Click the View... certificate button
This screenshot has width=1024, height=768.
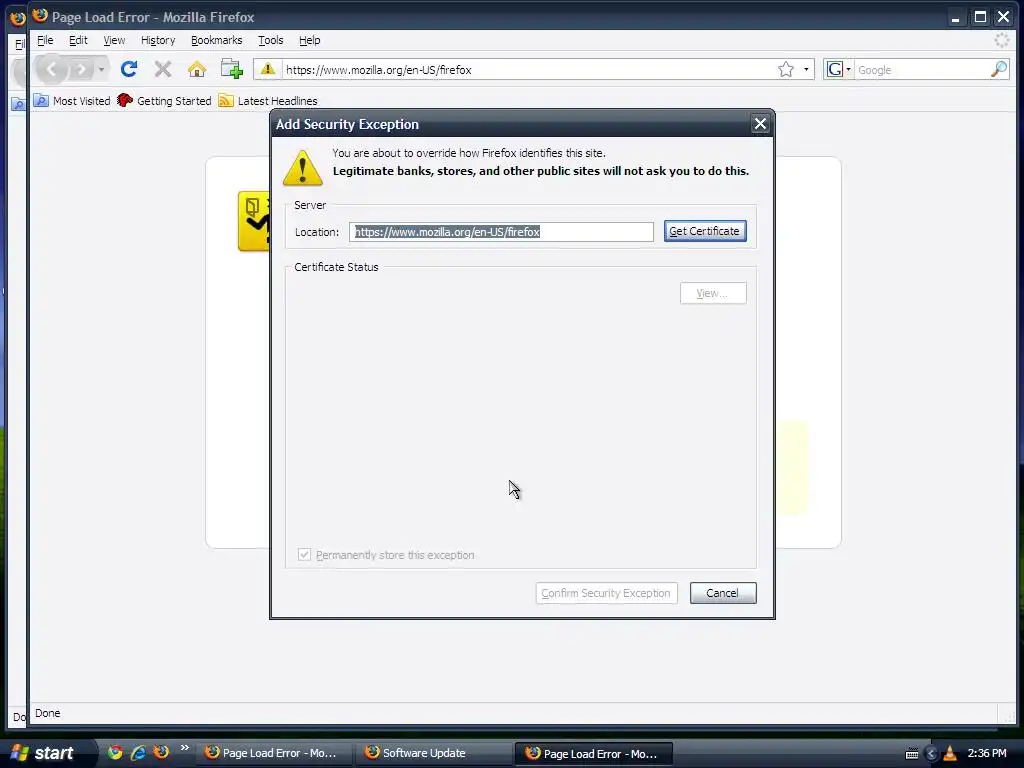coord(712,293)
